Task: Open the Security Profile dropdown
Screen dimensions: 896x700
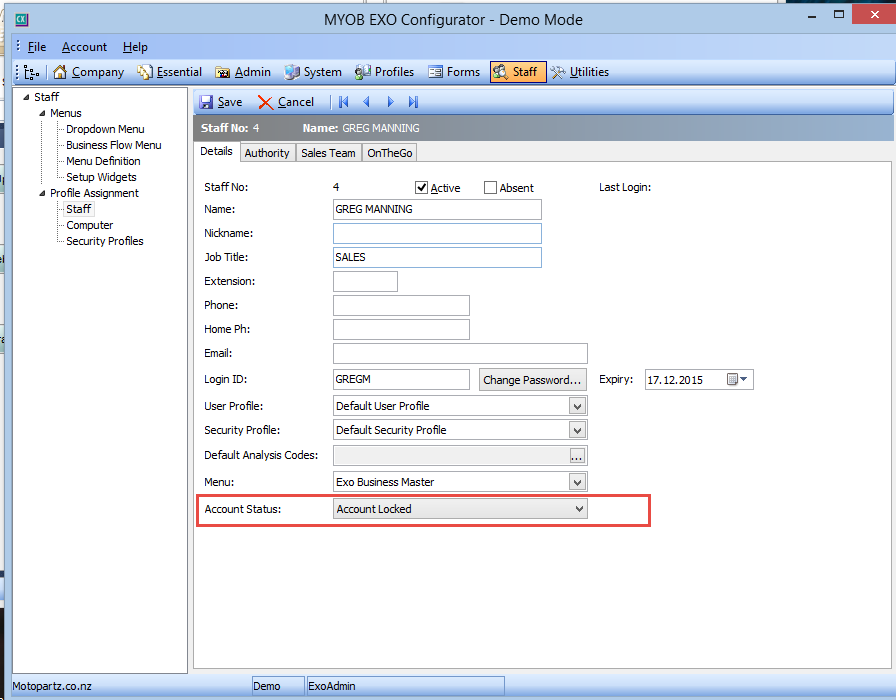Action: [577, 430]
